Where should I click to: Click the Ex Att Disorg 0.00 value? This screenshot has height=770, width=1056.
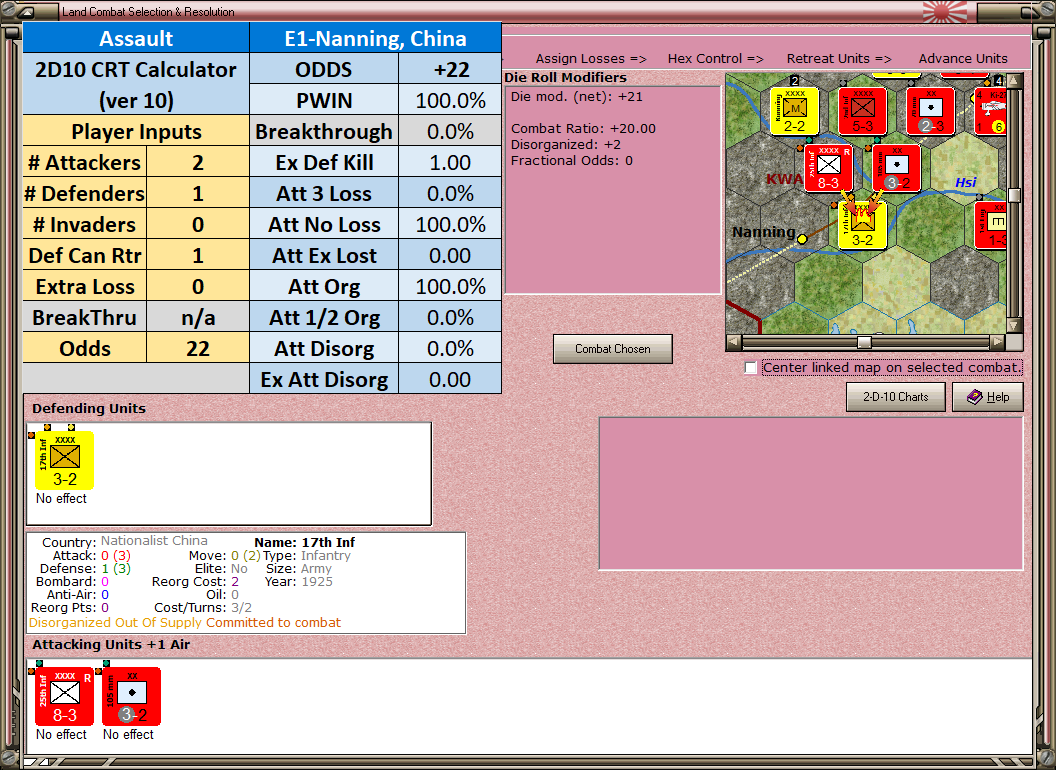pos(450,379)
